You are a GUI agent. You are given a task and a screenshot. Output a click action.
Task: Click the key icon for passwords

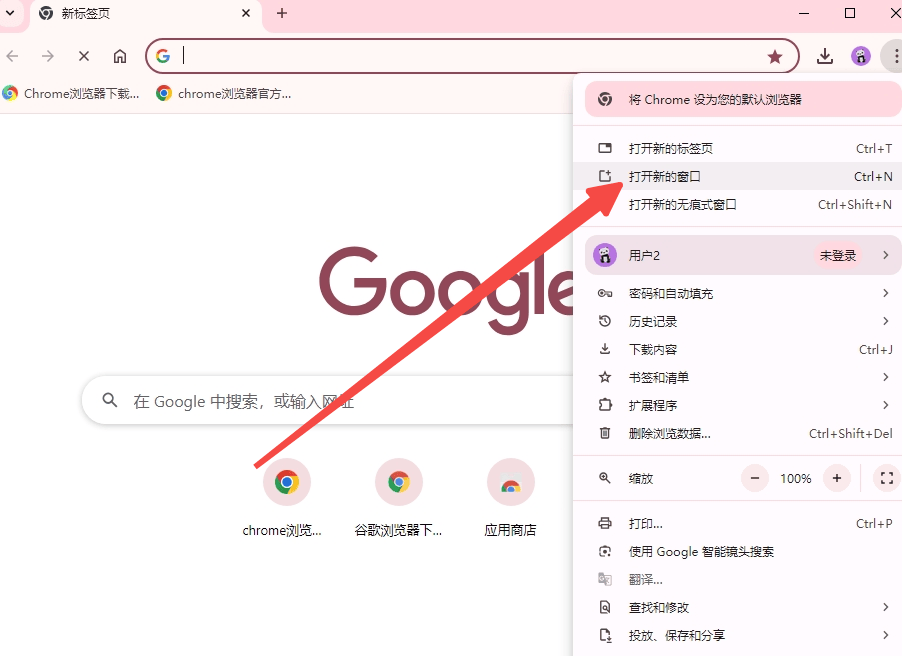click(x=605, y=293)
